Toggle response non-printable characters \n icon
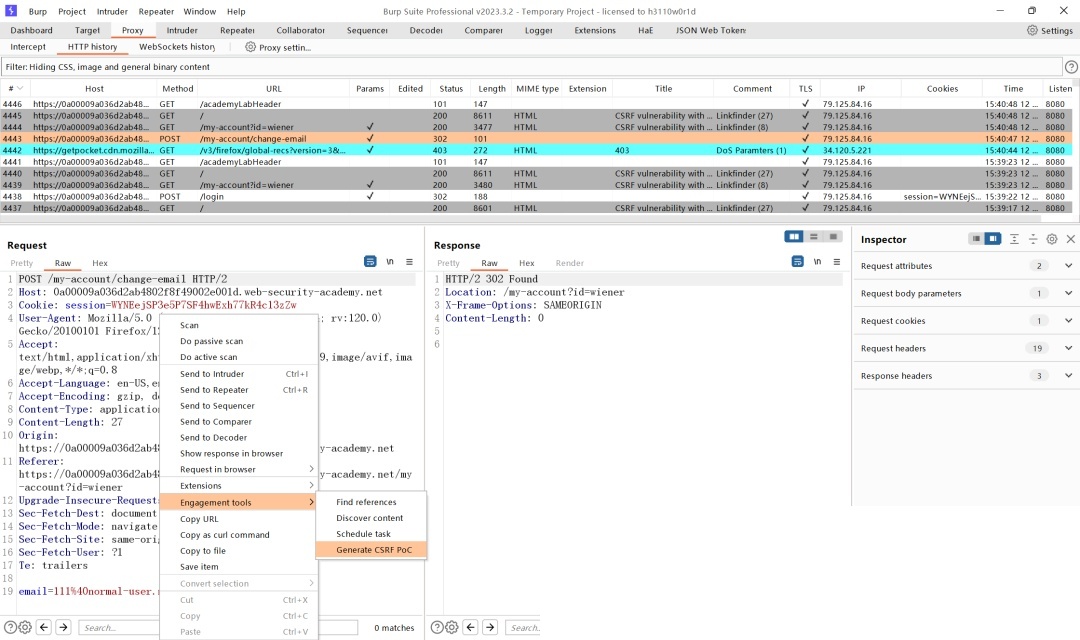This screenshot has height=640, width=1080. click(x=817, y=262)
